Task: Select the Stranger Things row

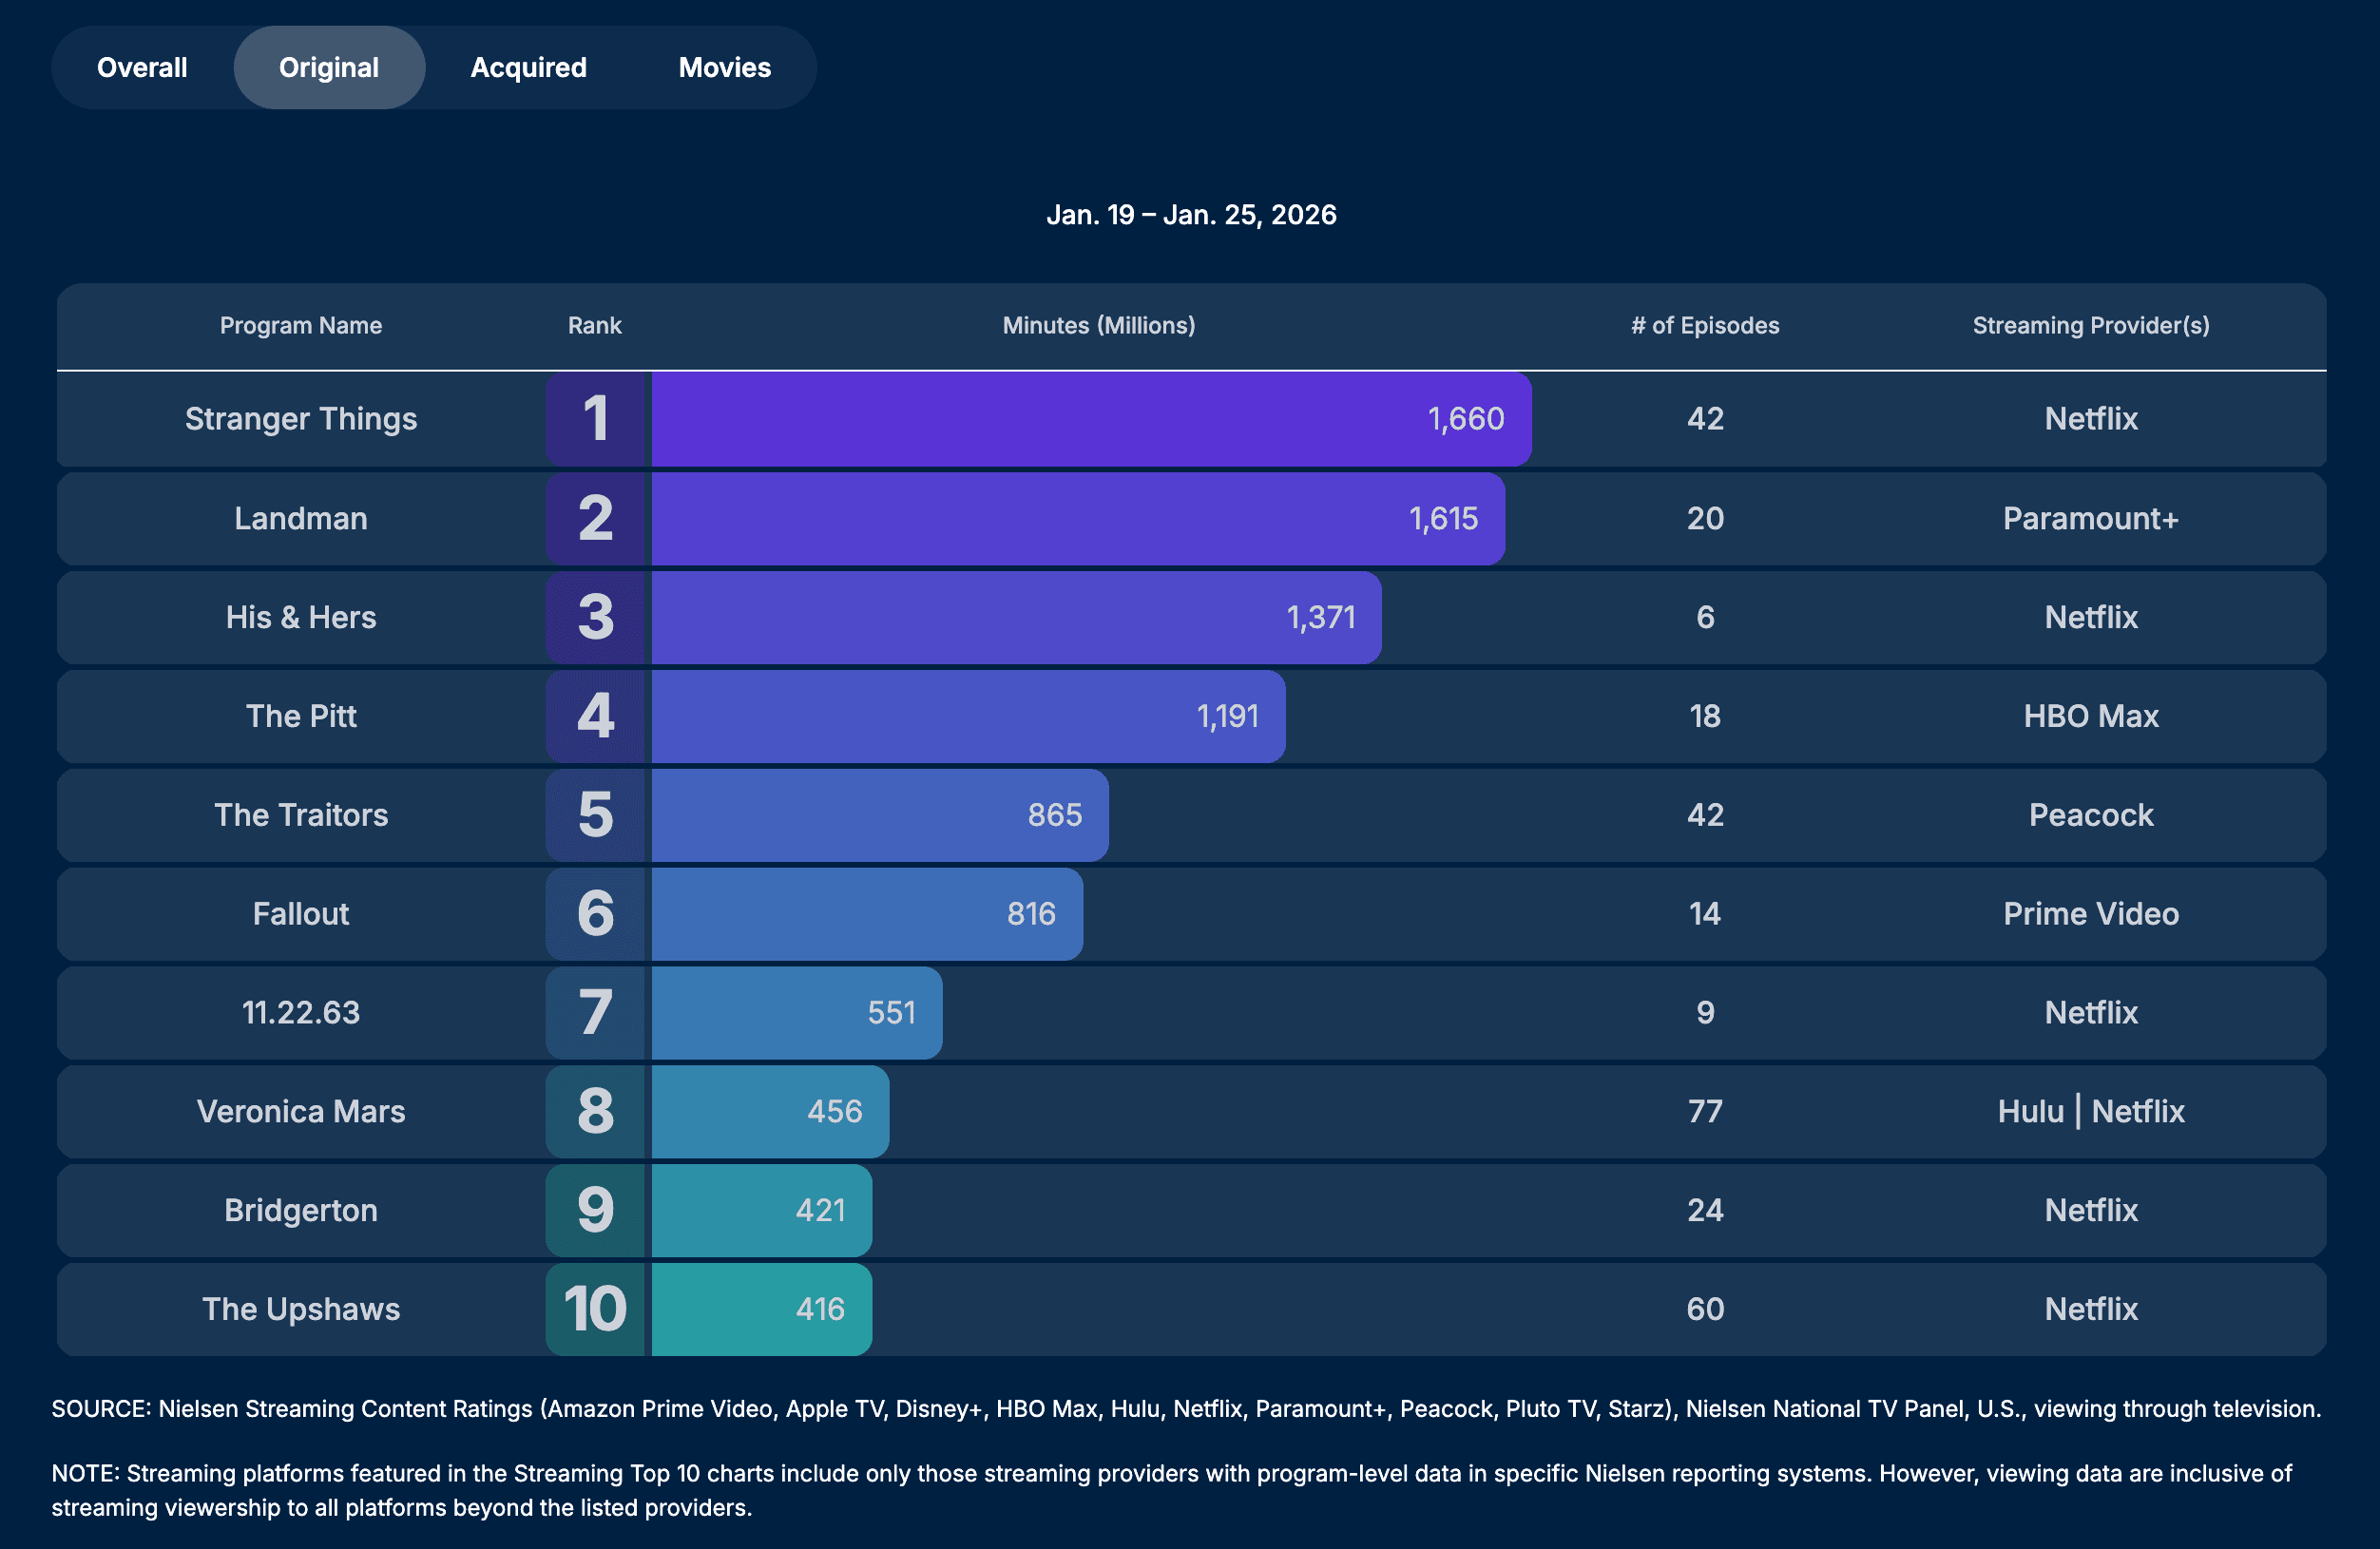Action: 301,419
